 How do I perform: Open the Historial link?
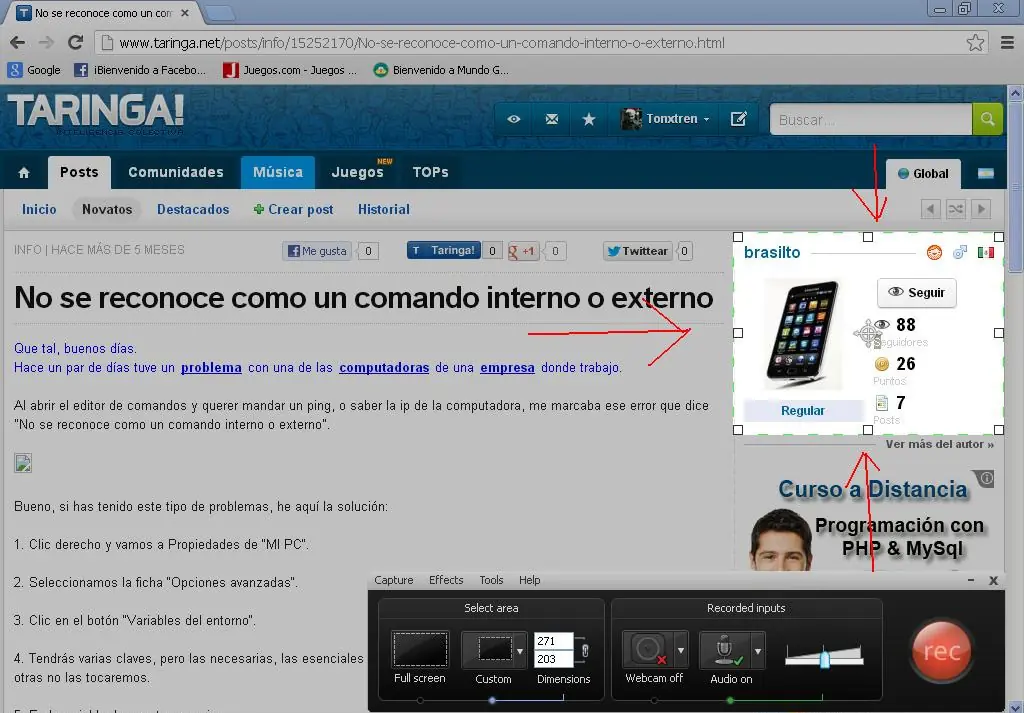pyautogui.click(x=384, y=210)
